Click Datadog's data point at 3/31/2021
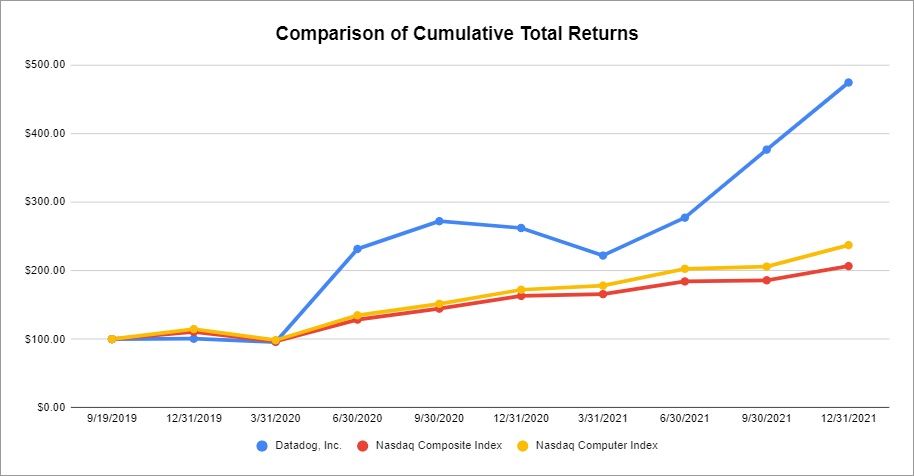The image size is (914, 476). pyautogui.click(x=603, y=255)
